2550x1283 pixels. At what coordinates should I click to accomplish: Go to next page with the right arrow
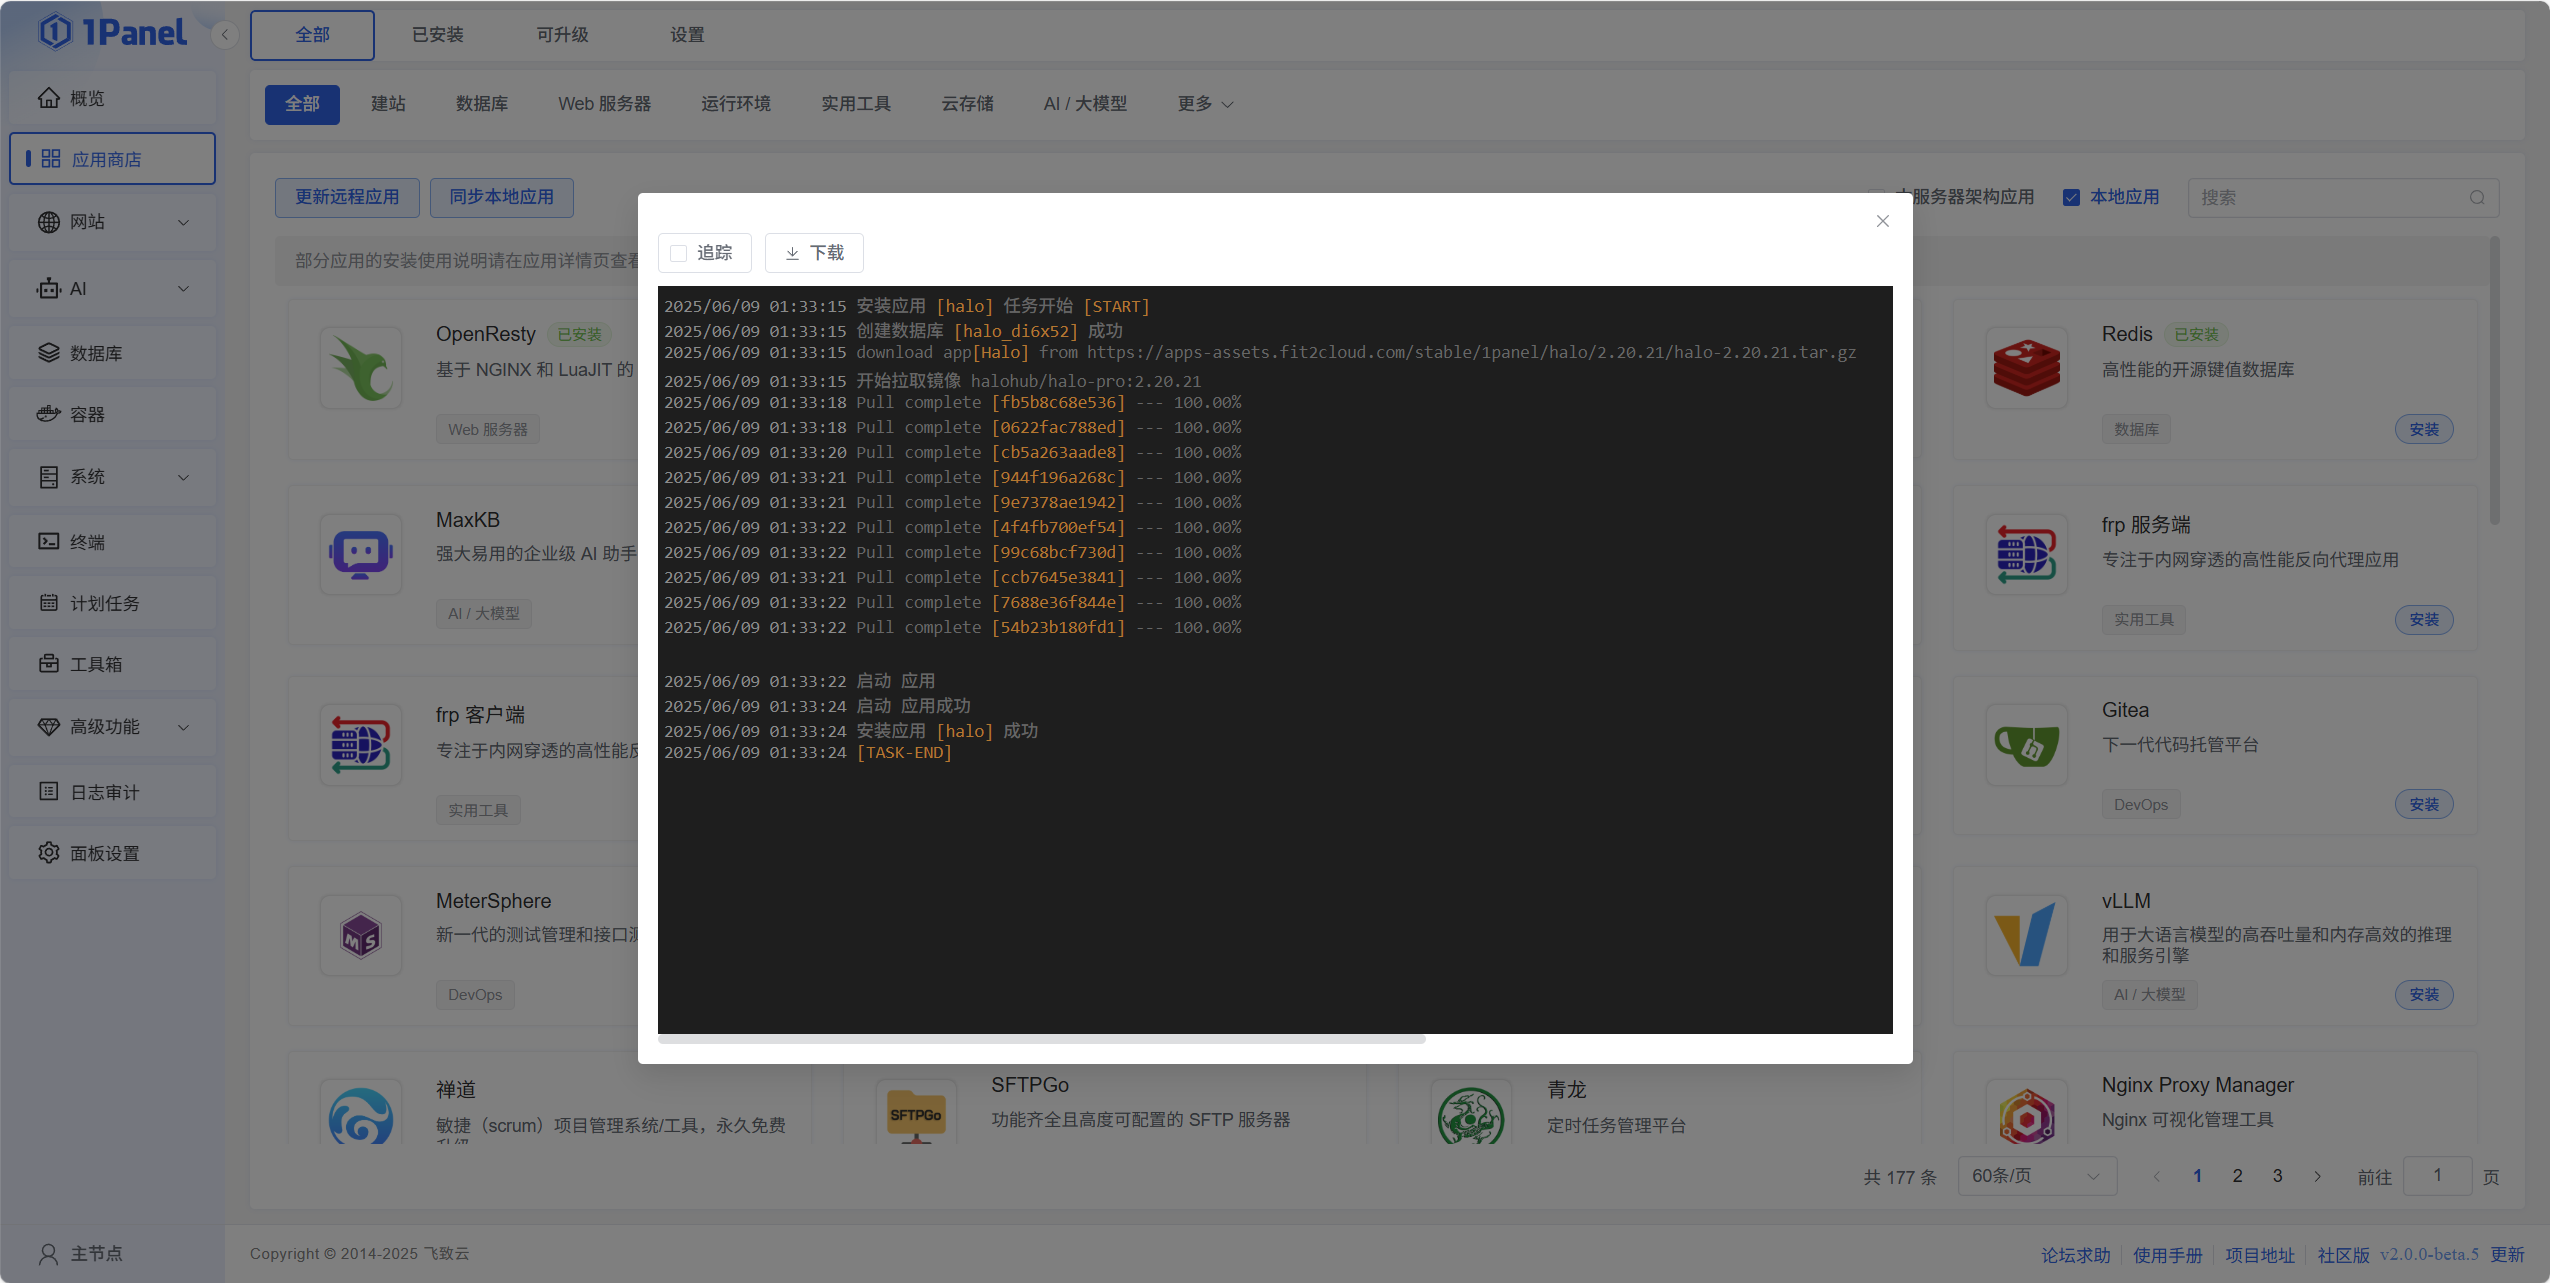pos(2317,1176)
